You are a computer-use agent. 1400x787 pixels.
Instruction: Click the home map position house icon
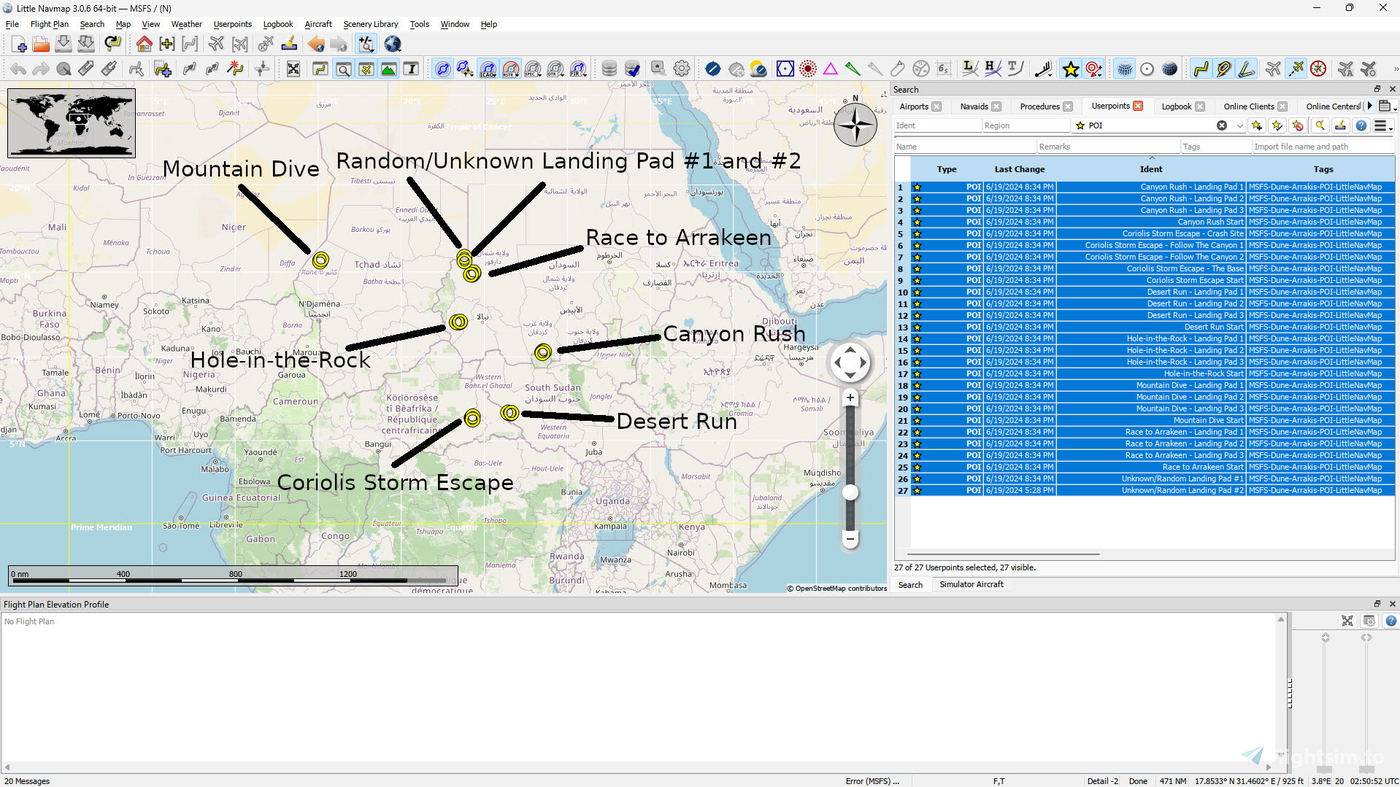143,44
